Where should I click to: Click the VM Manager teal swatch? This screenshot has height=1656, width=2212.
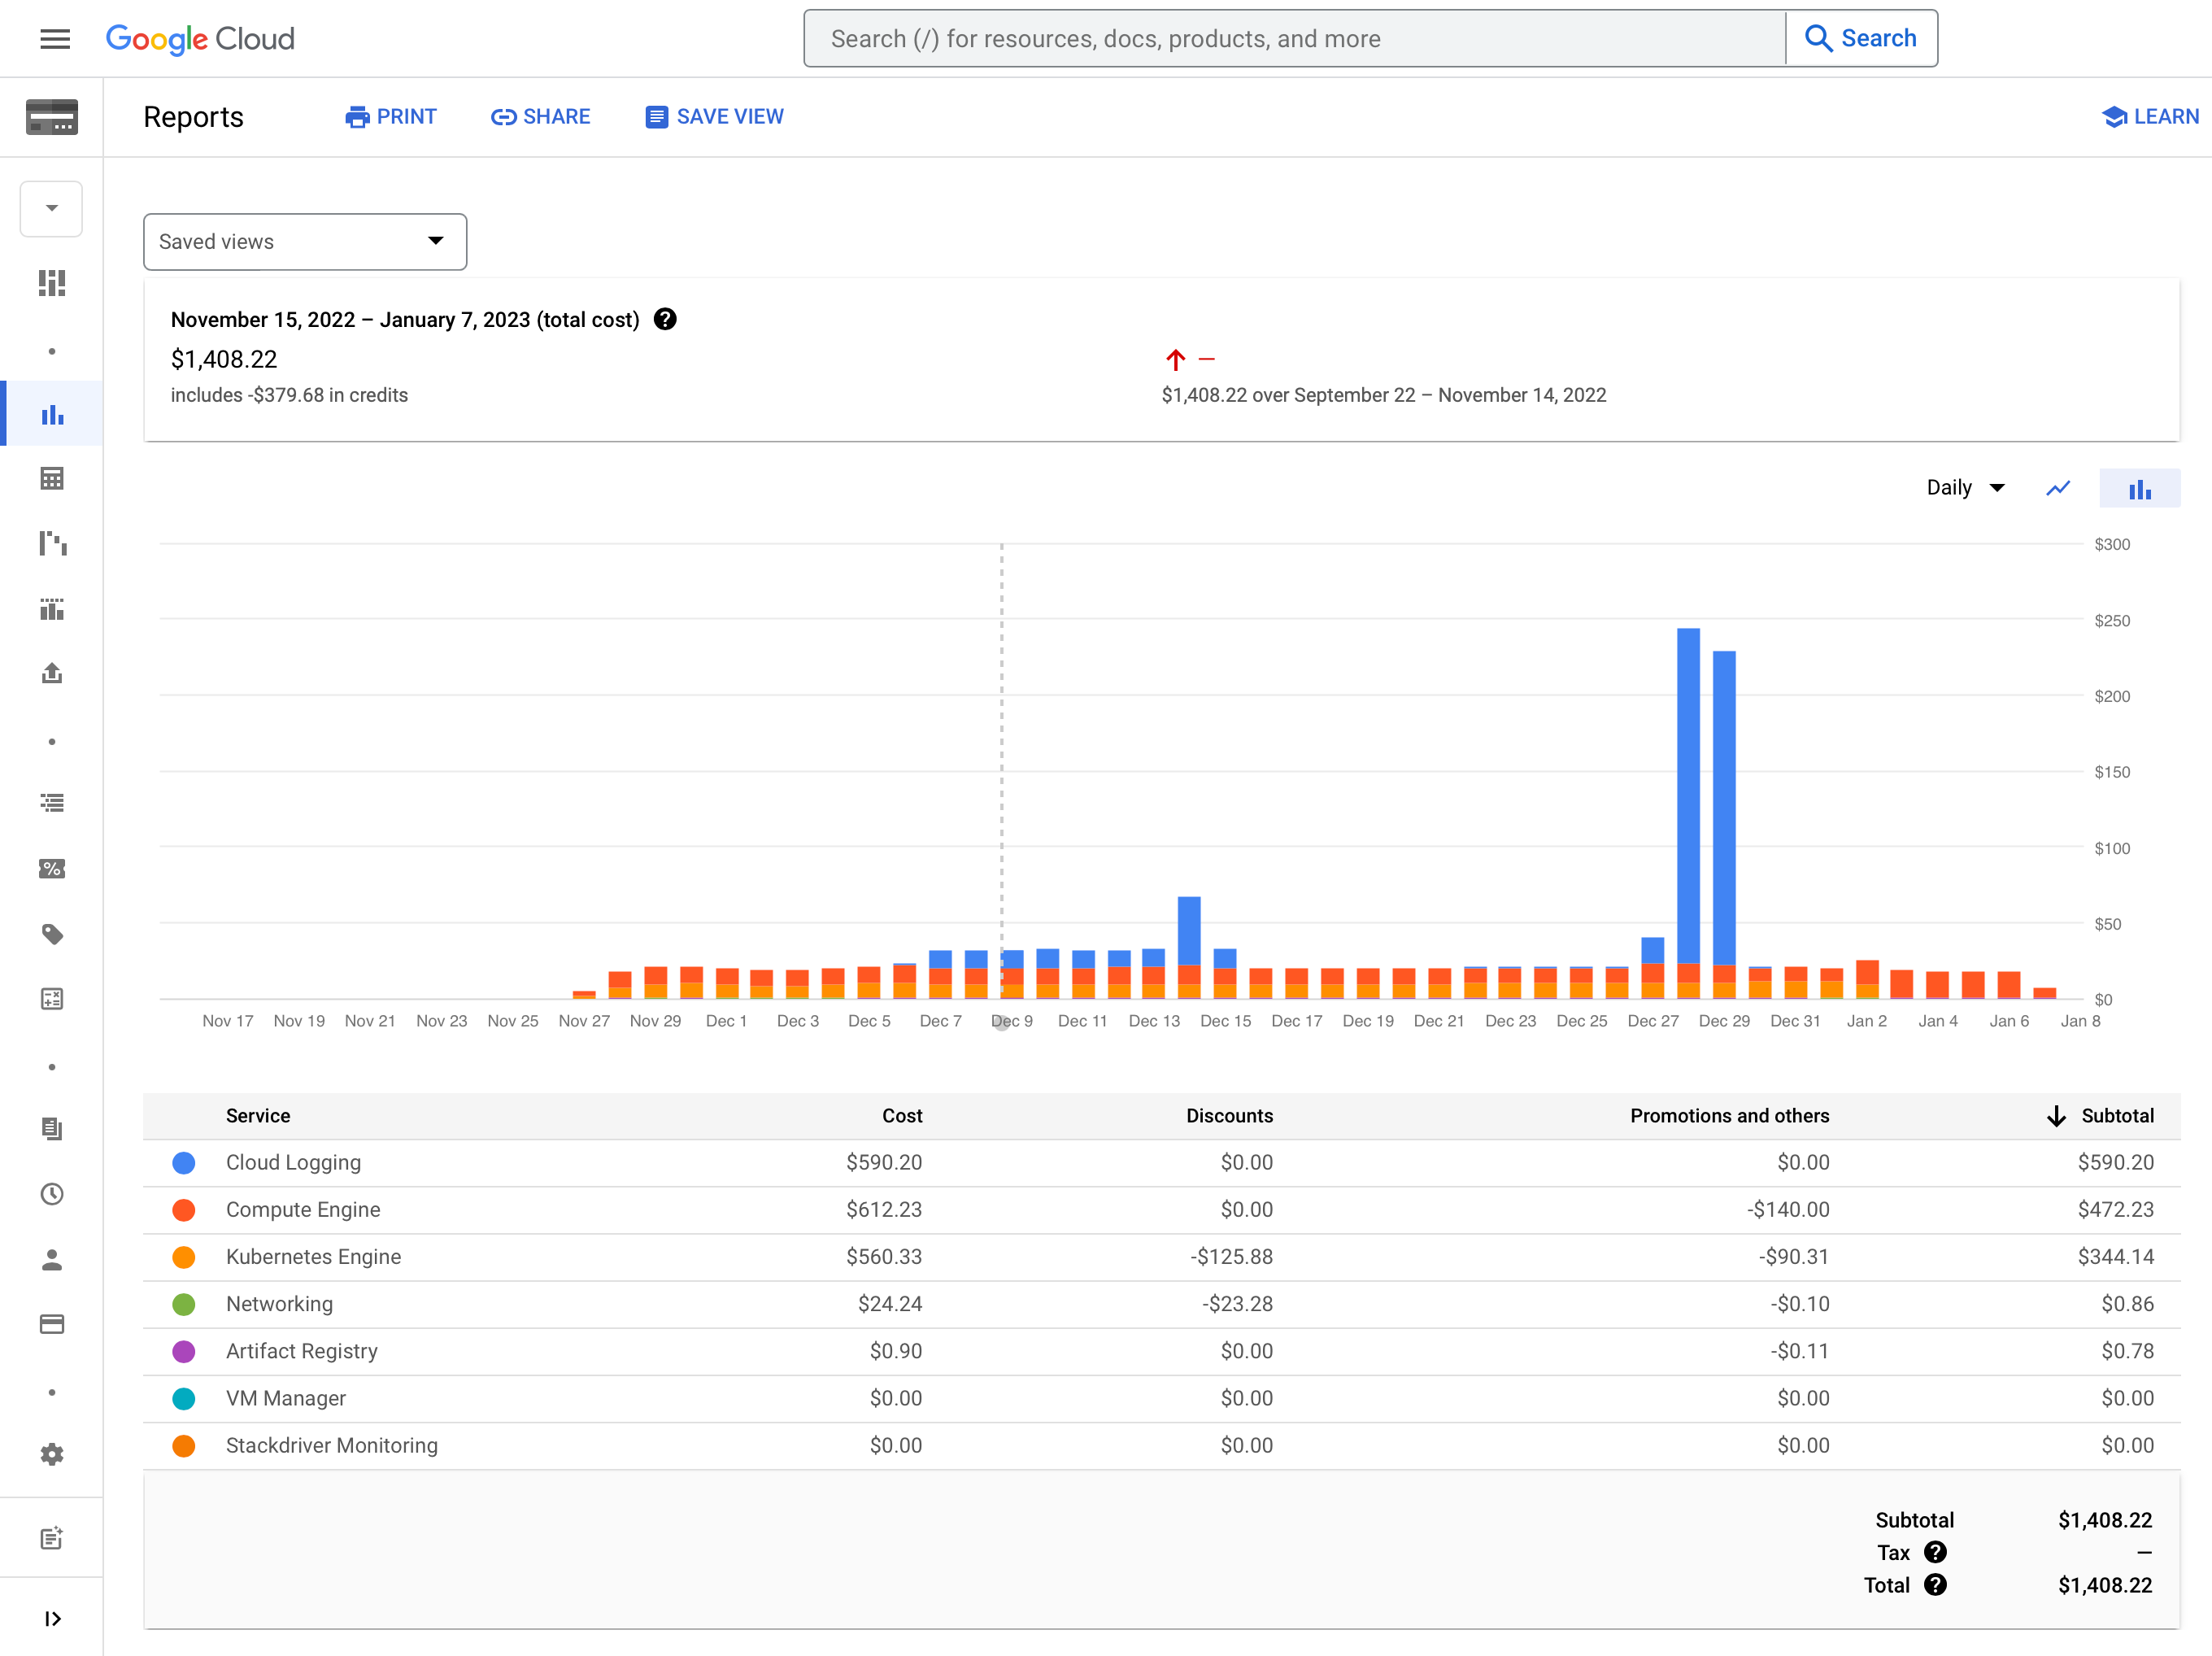(184, 1398)
